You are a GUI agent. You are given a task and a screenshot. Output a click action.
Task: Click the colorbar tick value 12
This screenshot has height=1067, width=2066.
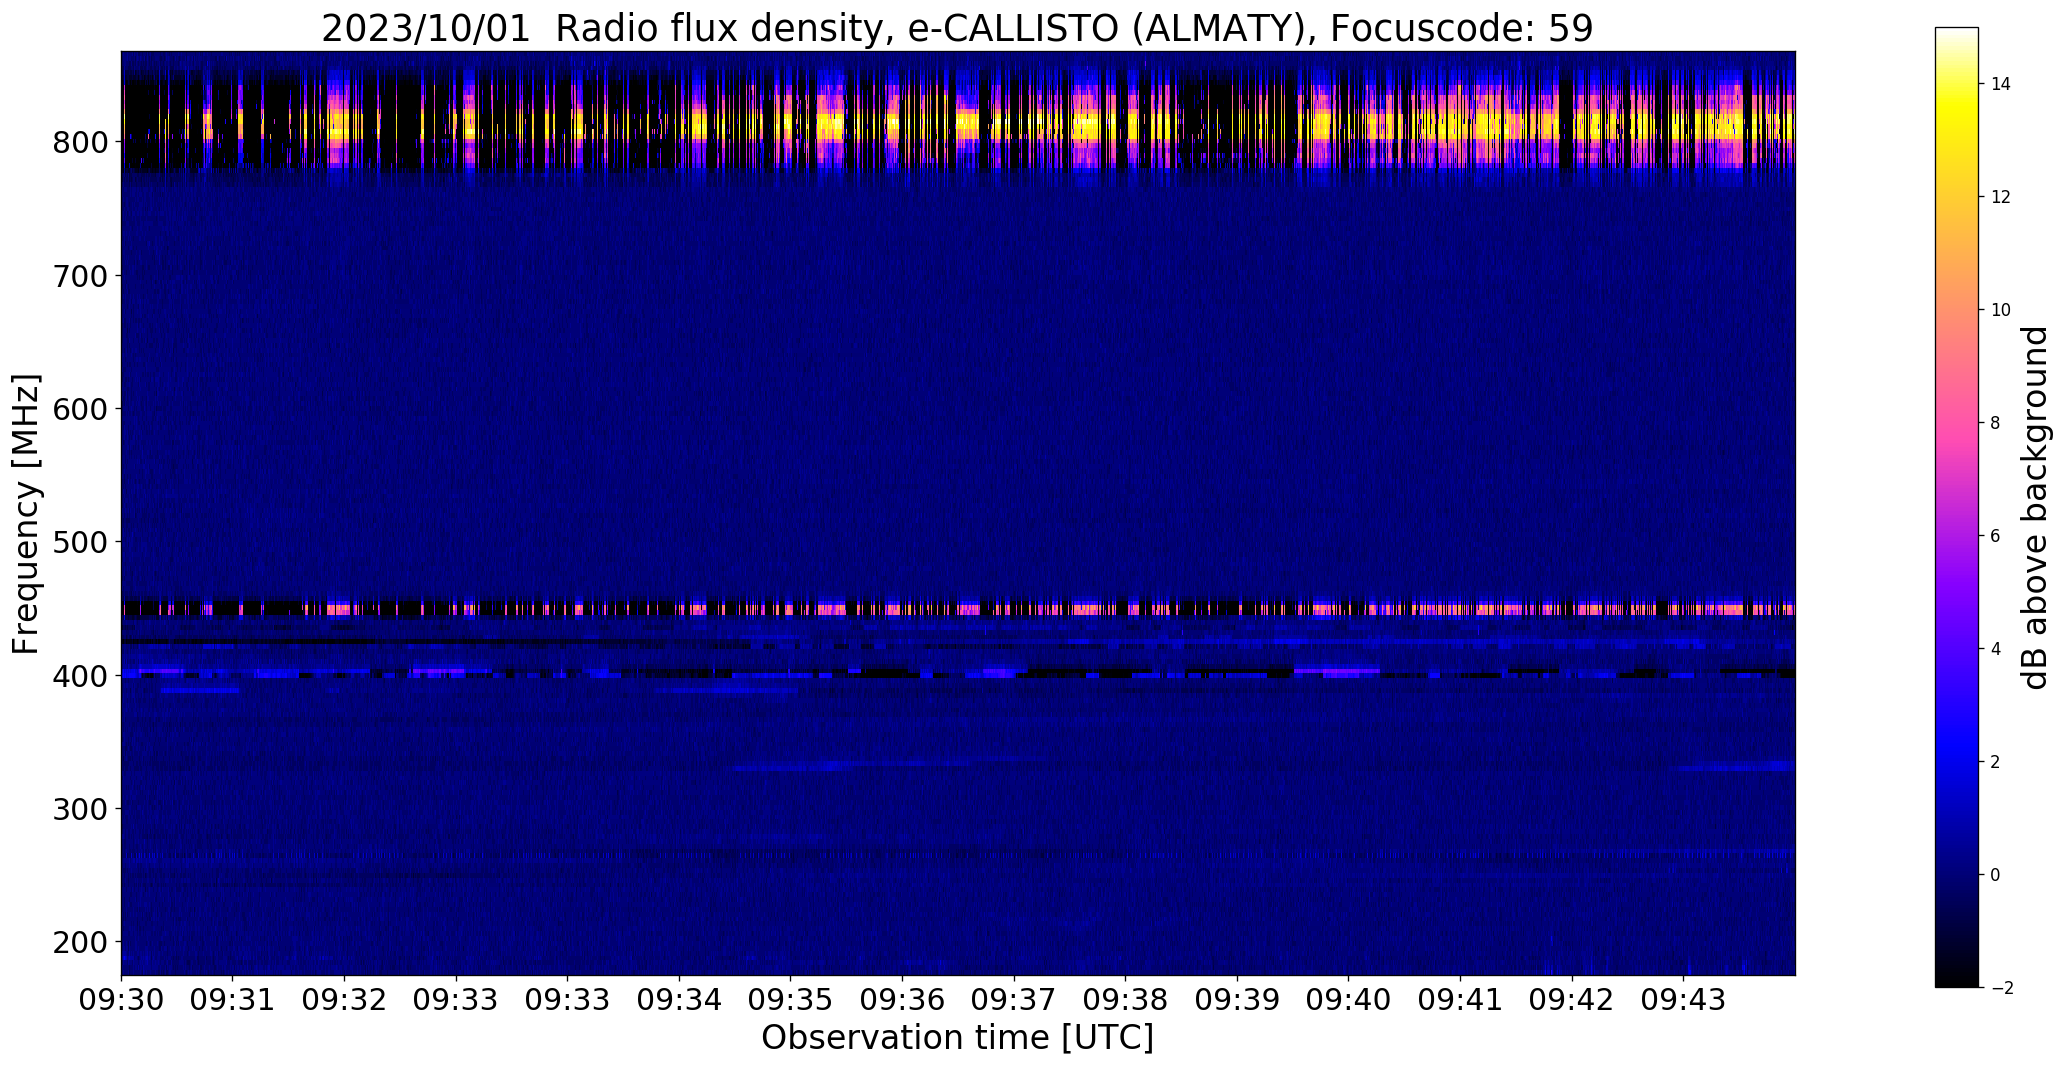[x=2001, y=197]
